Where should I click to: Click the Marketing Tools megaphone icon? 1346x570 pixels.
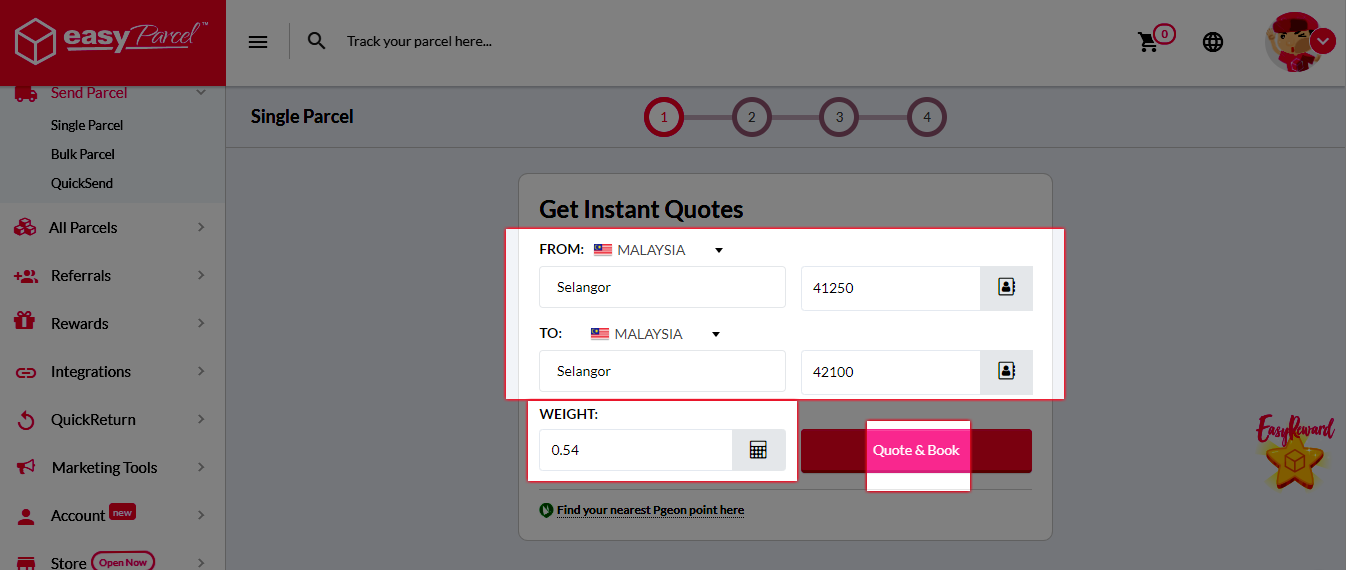[x=27, y=467]
